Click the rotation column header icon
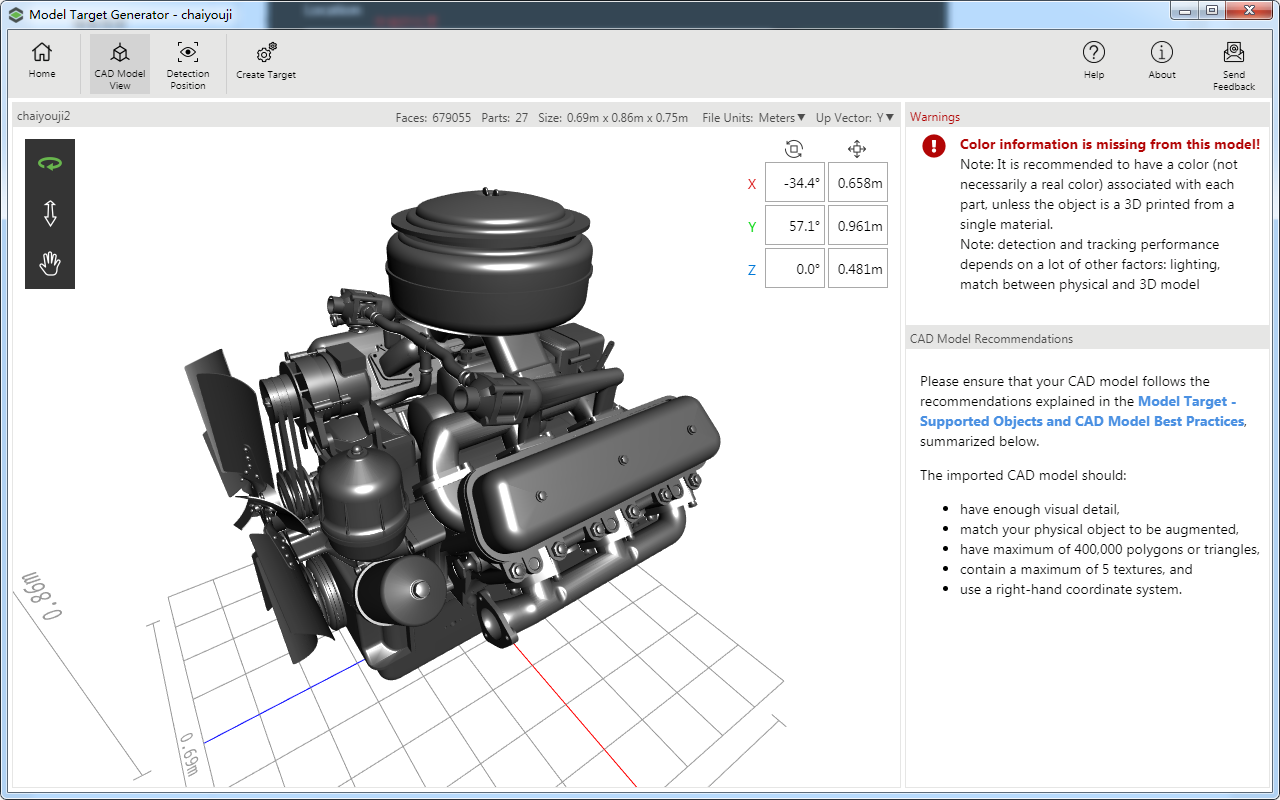This screenshot has height=800, width=1280. pos(794,149)
